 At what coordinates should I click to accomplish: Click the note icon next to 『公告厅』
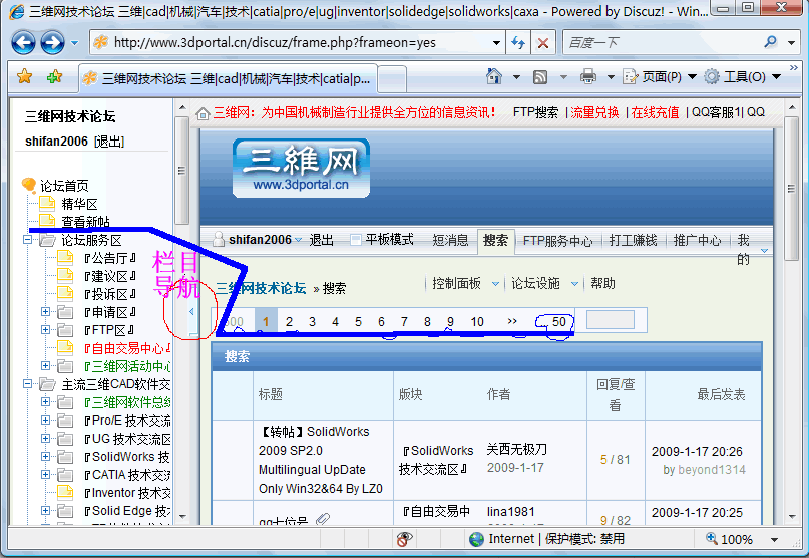65,257
